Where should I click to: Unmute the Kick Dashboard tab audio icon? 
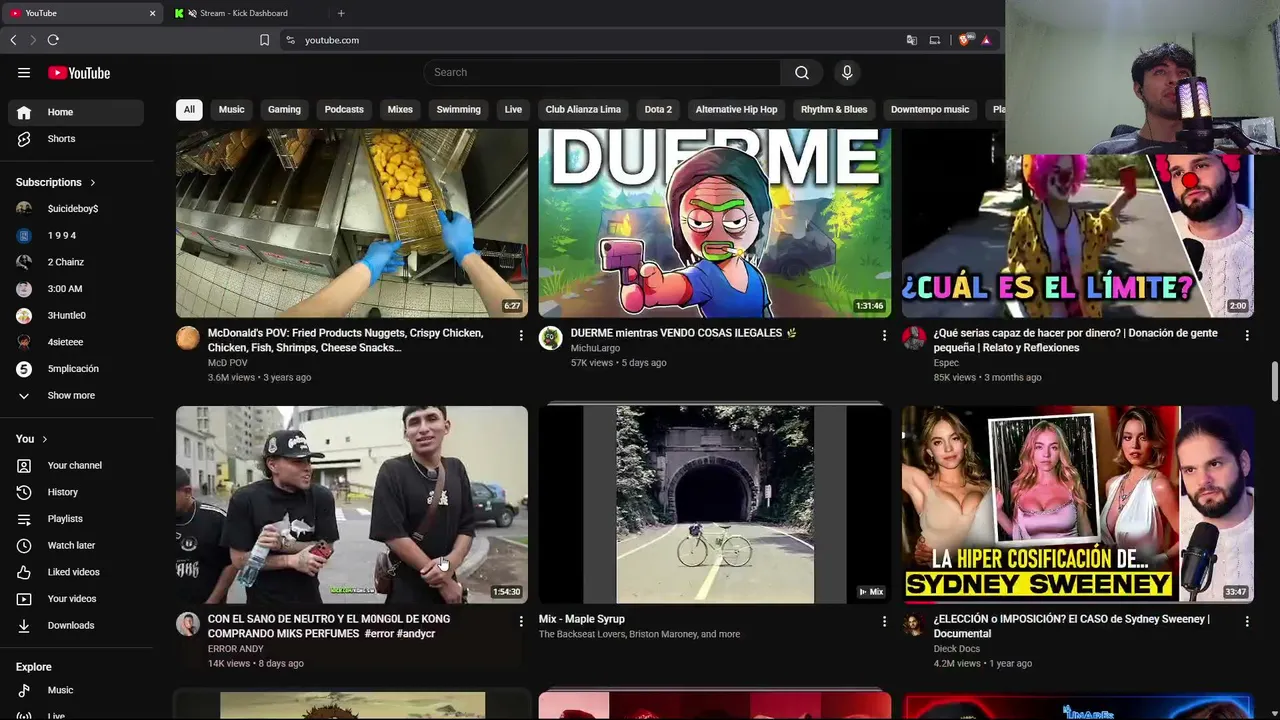click(192, 13)
